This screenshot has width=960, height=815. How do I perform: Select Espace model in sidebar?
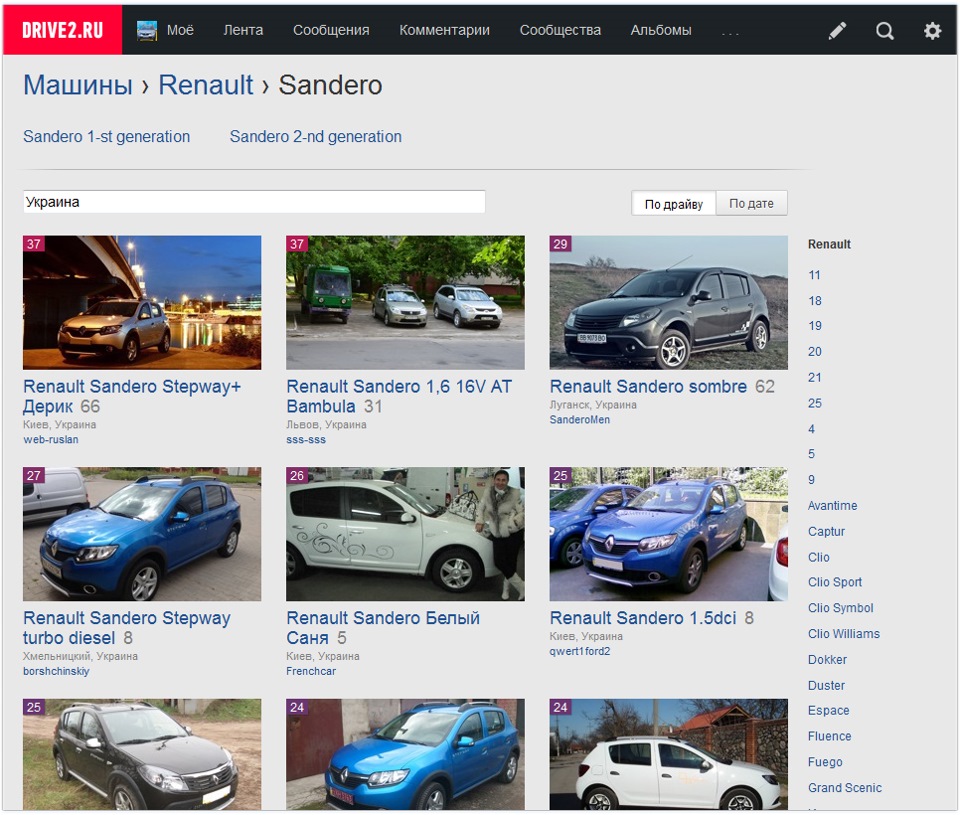coord(828,710)
